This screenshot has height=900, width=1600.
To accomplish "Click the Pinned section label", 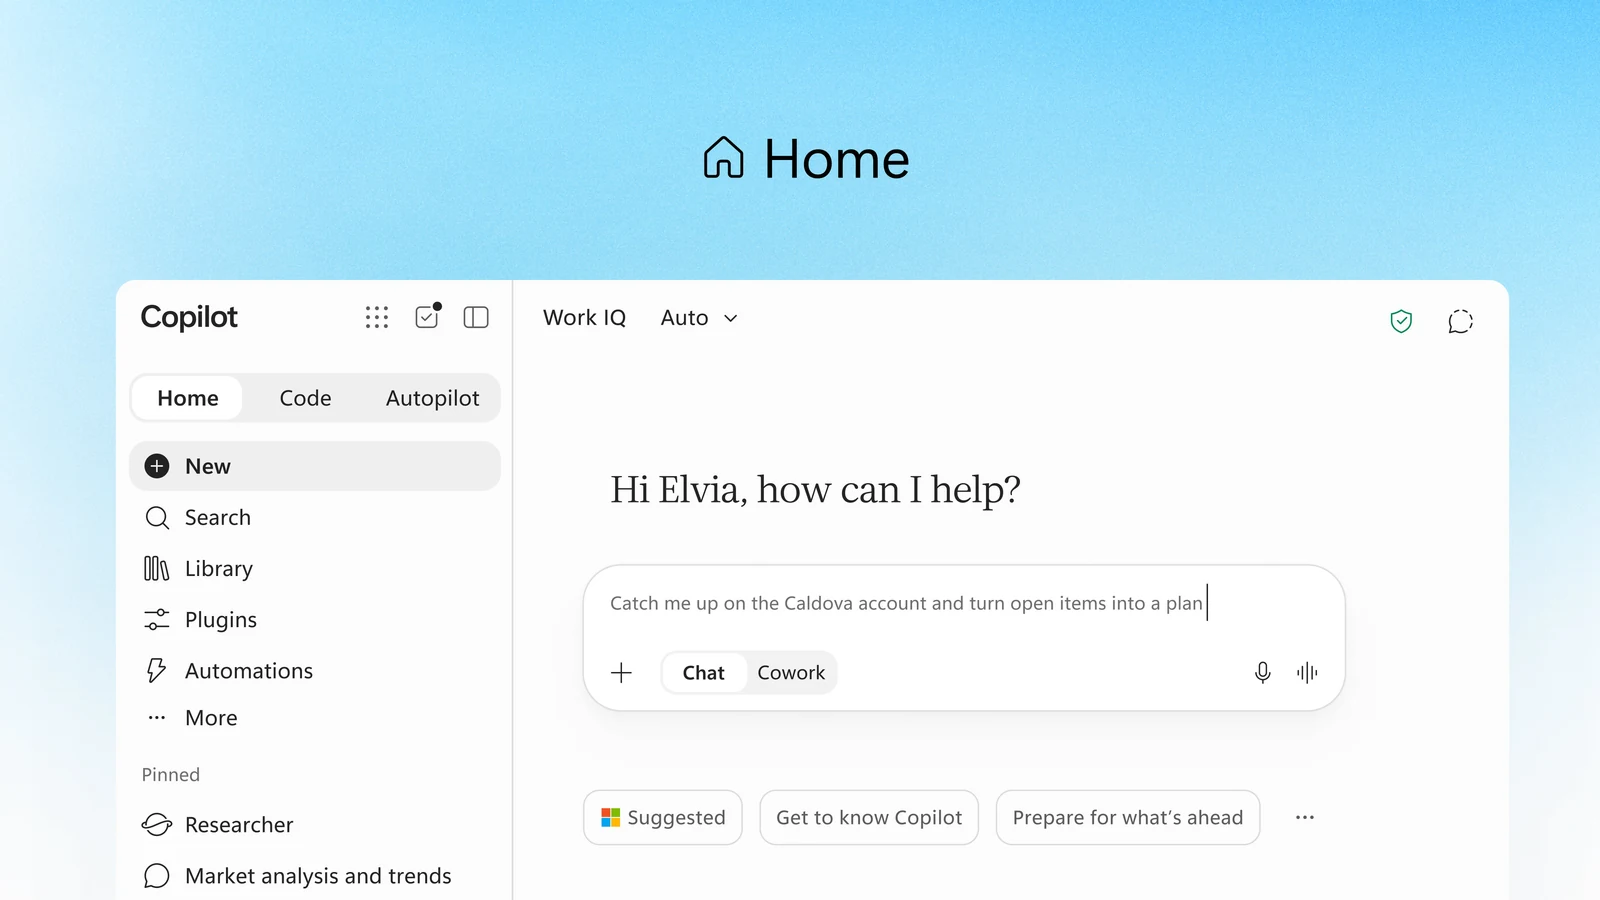I will click(171, 775).
